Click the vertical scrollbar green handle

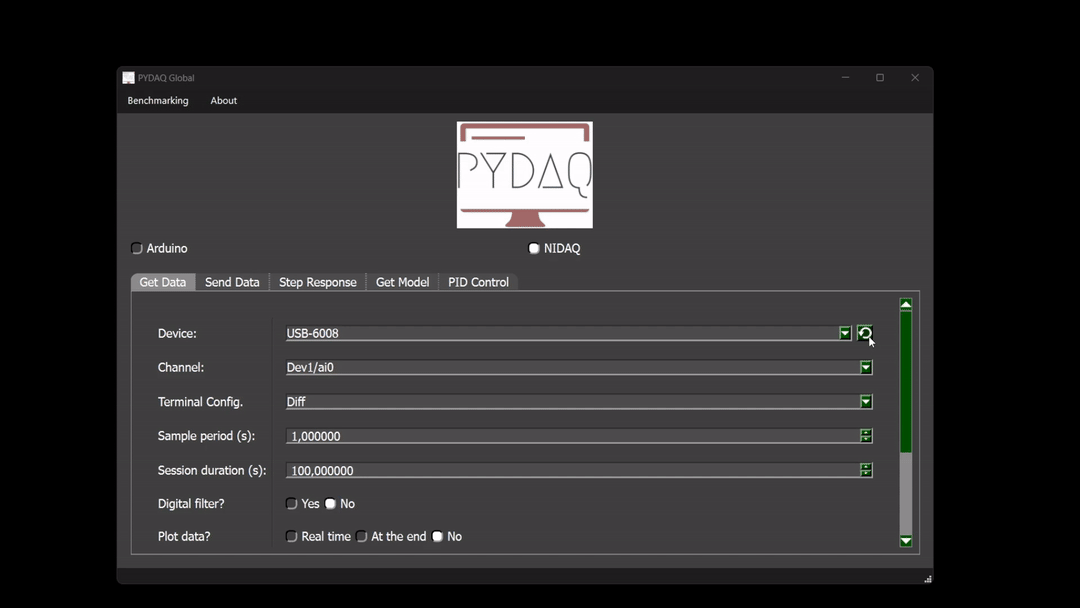pos(906,380)
